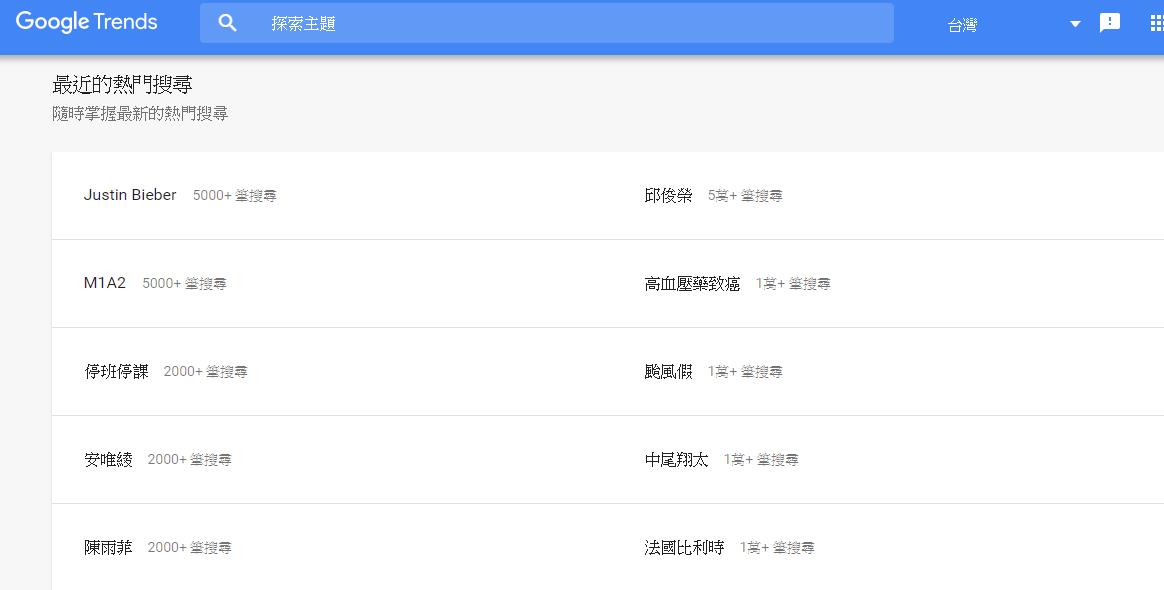The image size is (1164, 590).
Task: Open the M1A2 trending search
Action: point(105,283)
